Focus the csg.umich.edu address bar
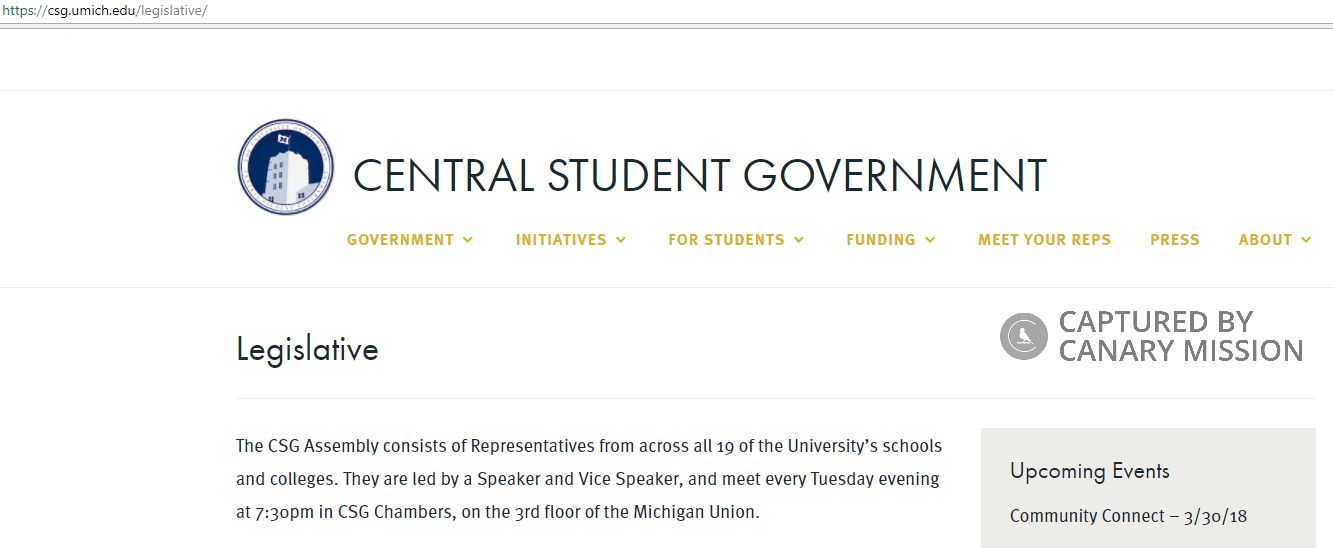 [104, 10]
